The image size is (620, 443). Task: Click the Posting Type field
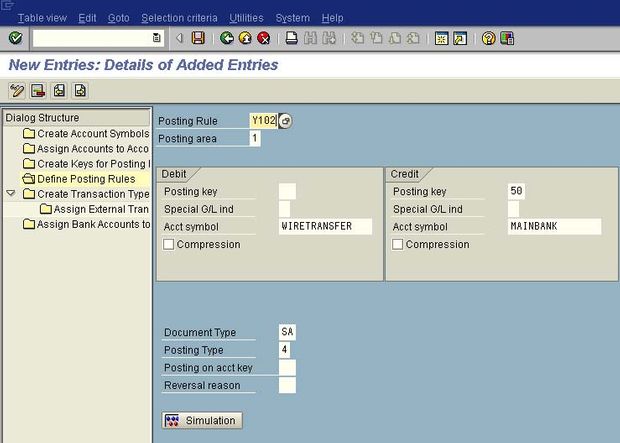(x=284, y=350)
